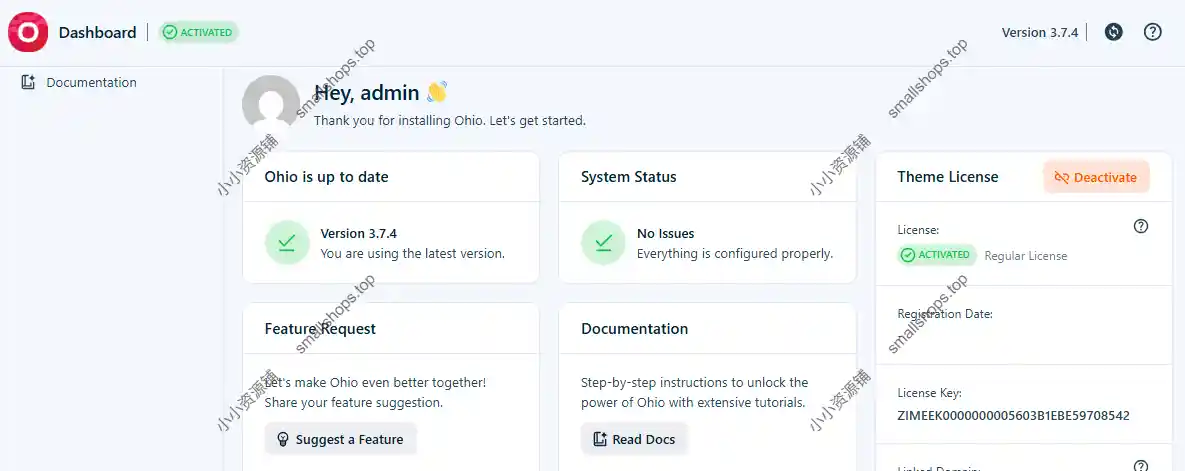This screenshot has width=1185, height=471.
Task: Click the ACTIVATED badge in the header
Action: [198, 33]
